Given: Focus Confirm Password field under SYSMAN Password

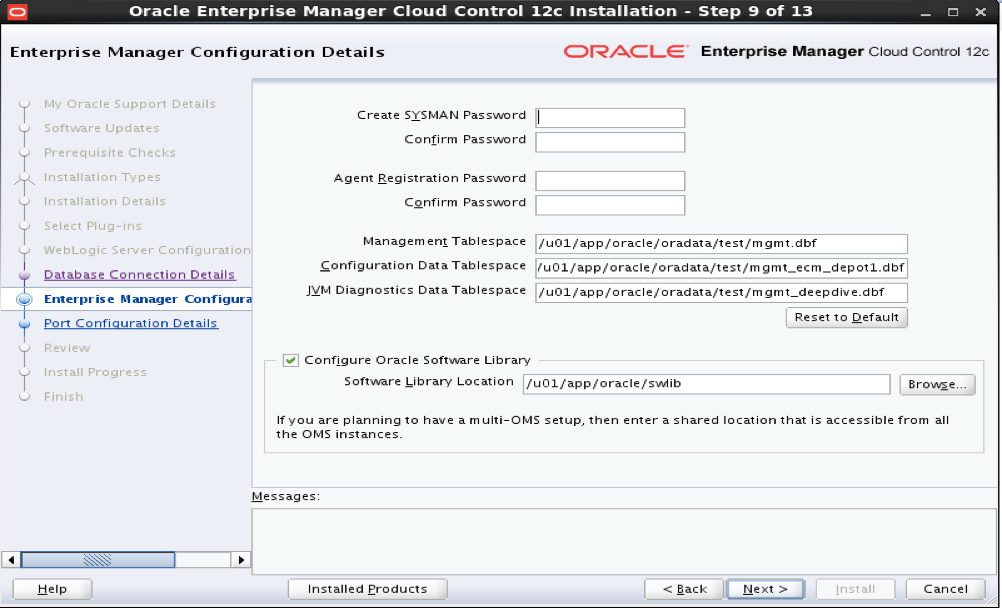Looking at the screenshot, I should click(x=610, y=142).
